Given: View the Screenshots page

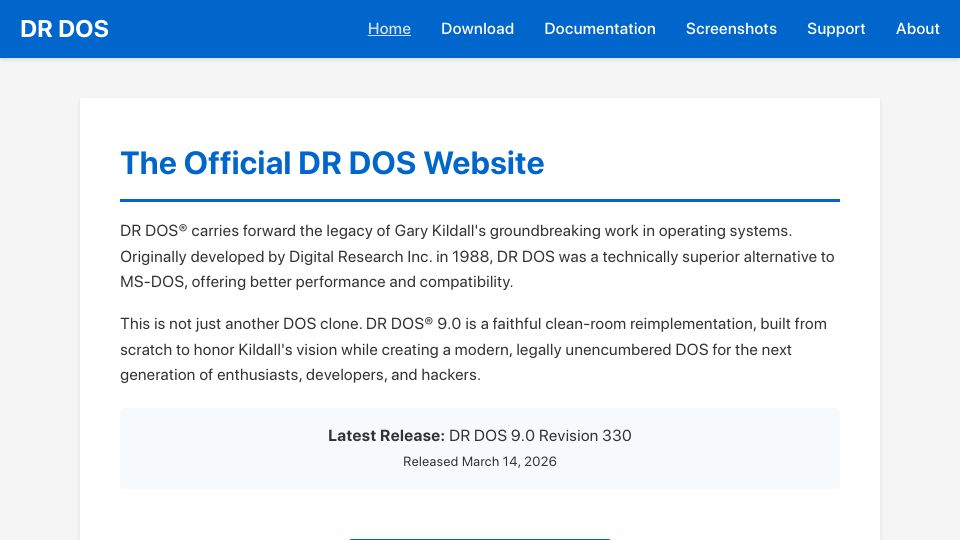Looking at the screenshot, I should coord(731,29).
